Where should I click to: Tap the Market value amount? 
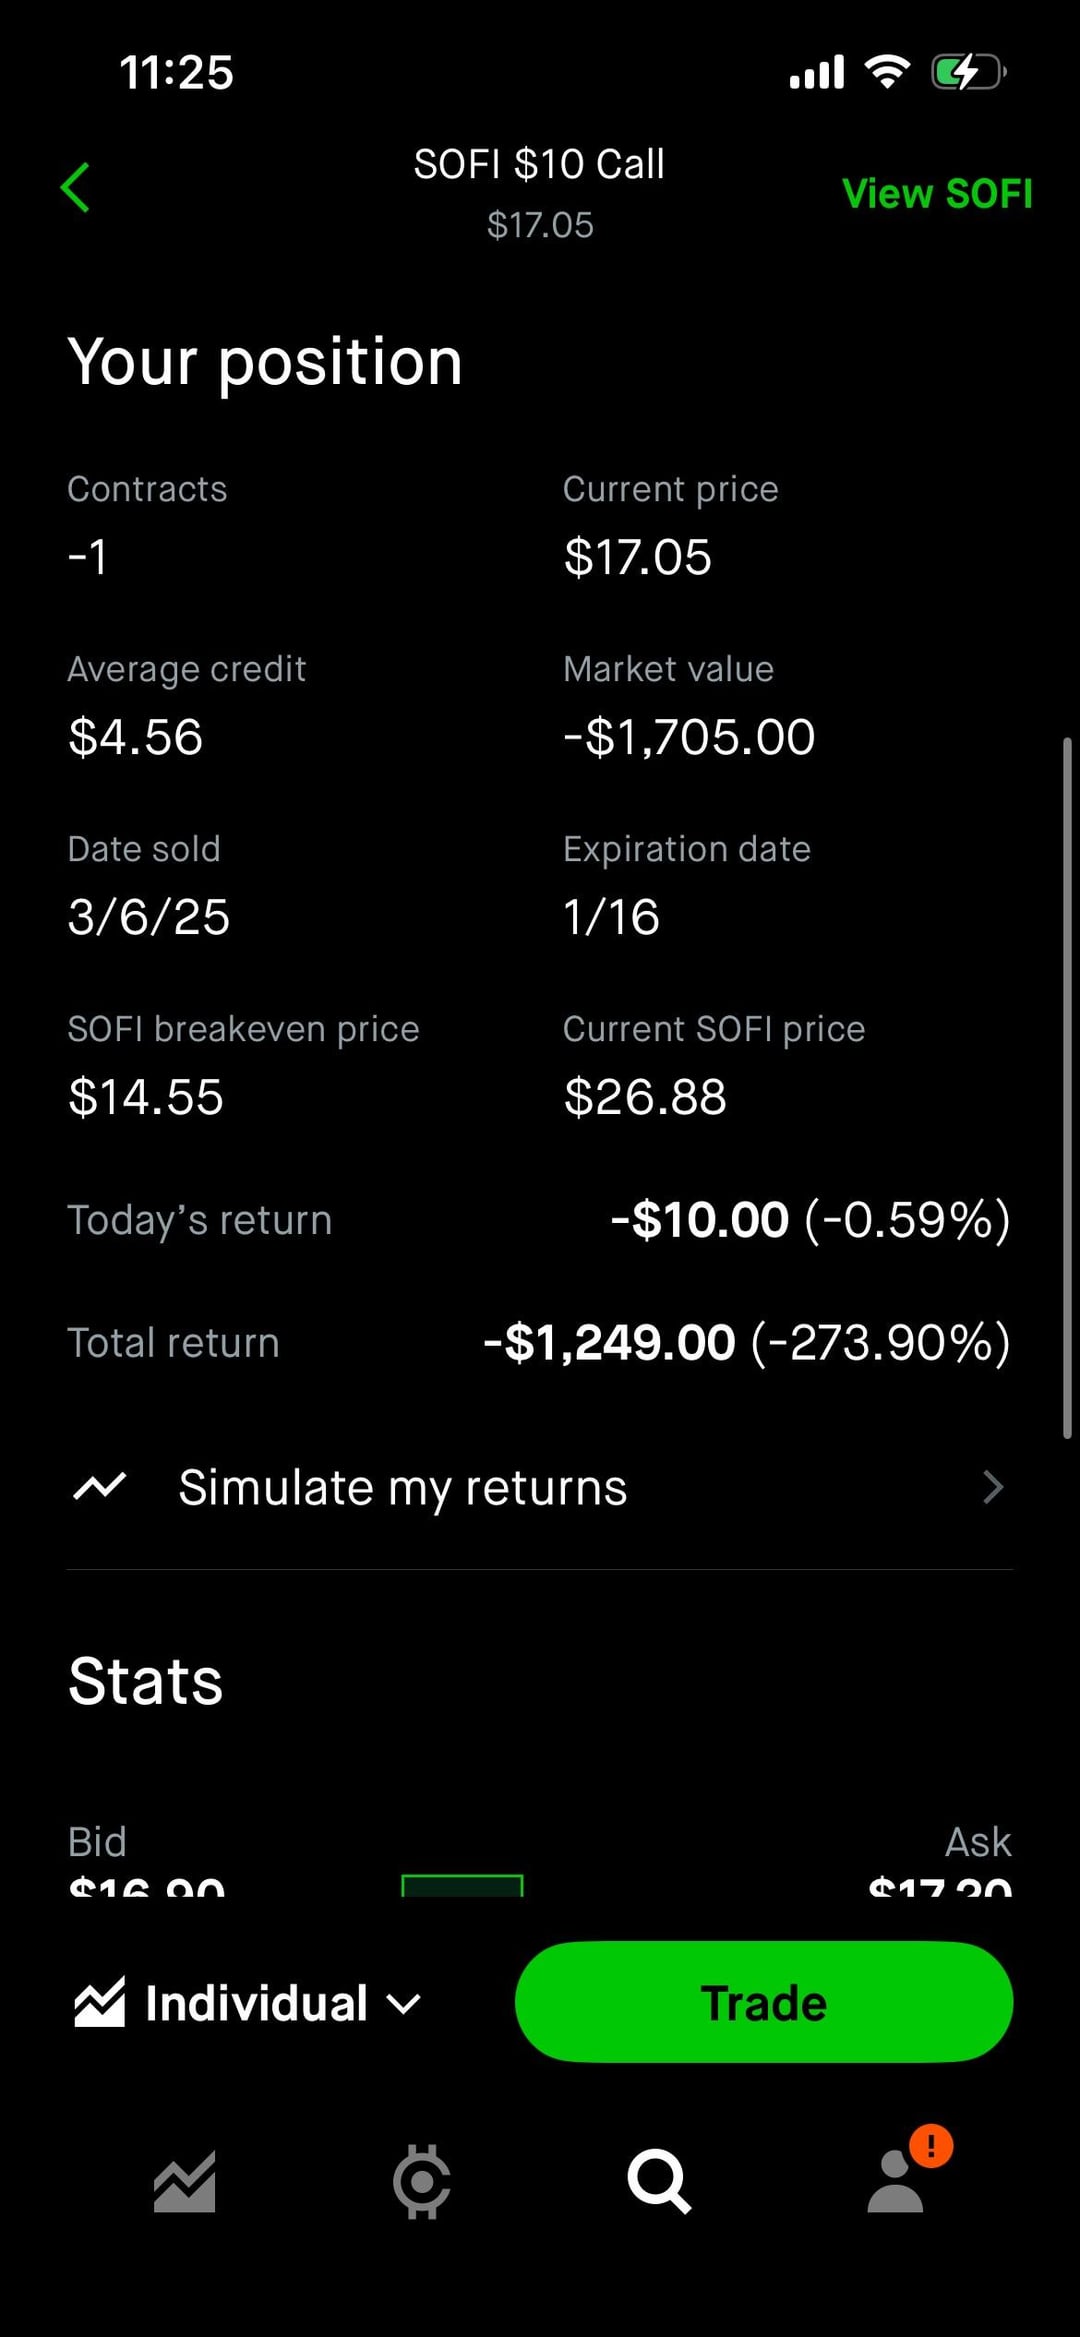(x=689, y=737)
